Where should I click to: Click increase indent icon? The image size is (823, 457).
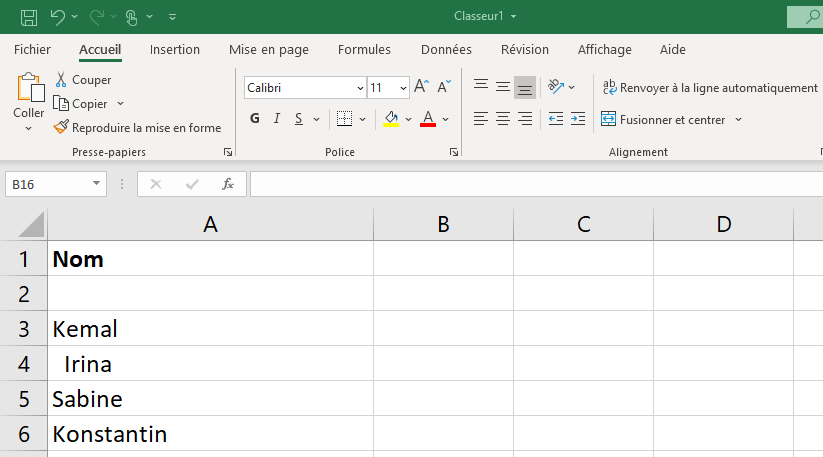(578, 119)
